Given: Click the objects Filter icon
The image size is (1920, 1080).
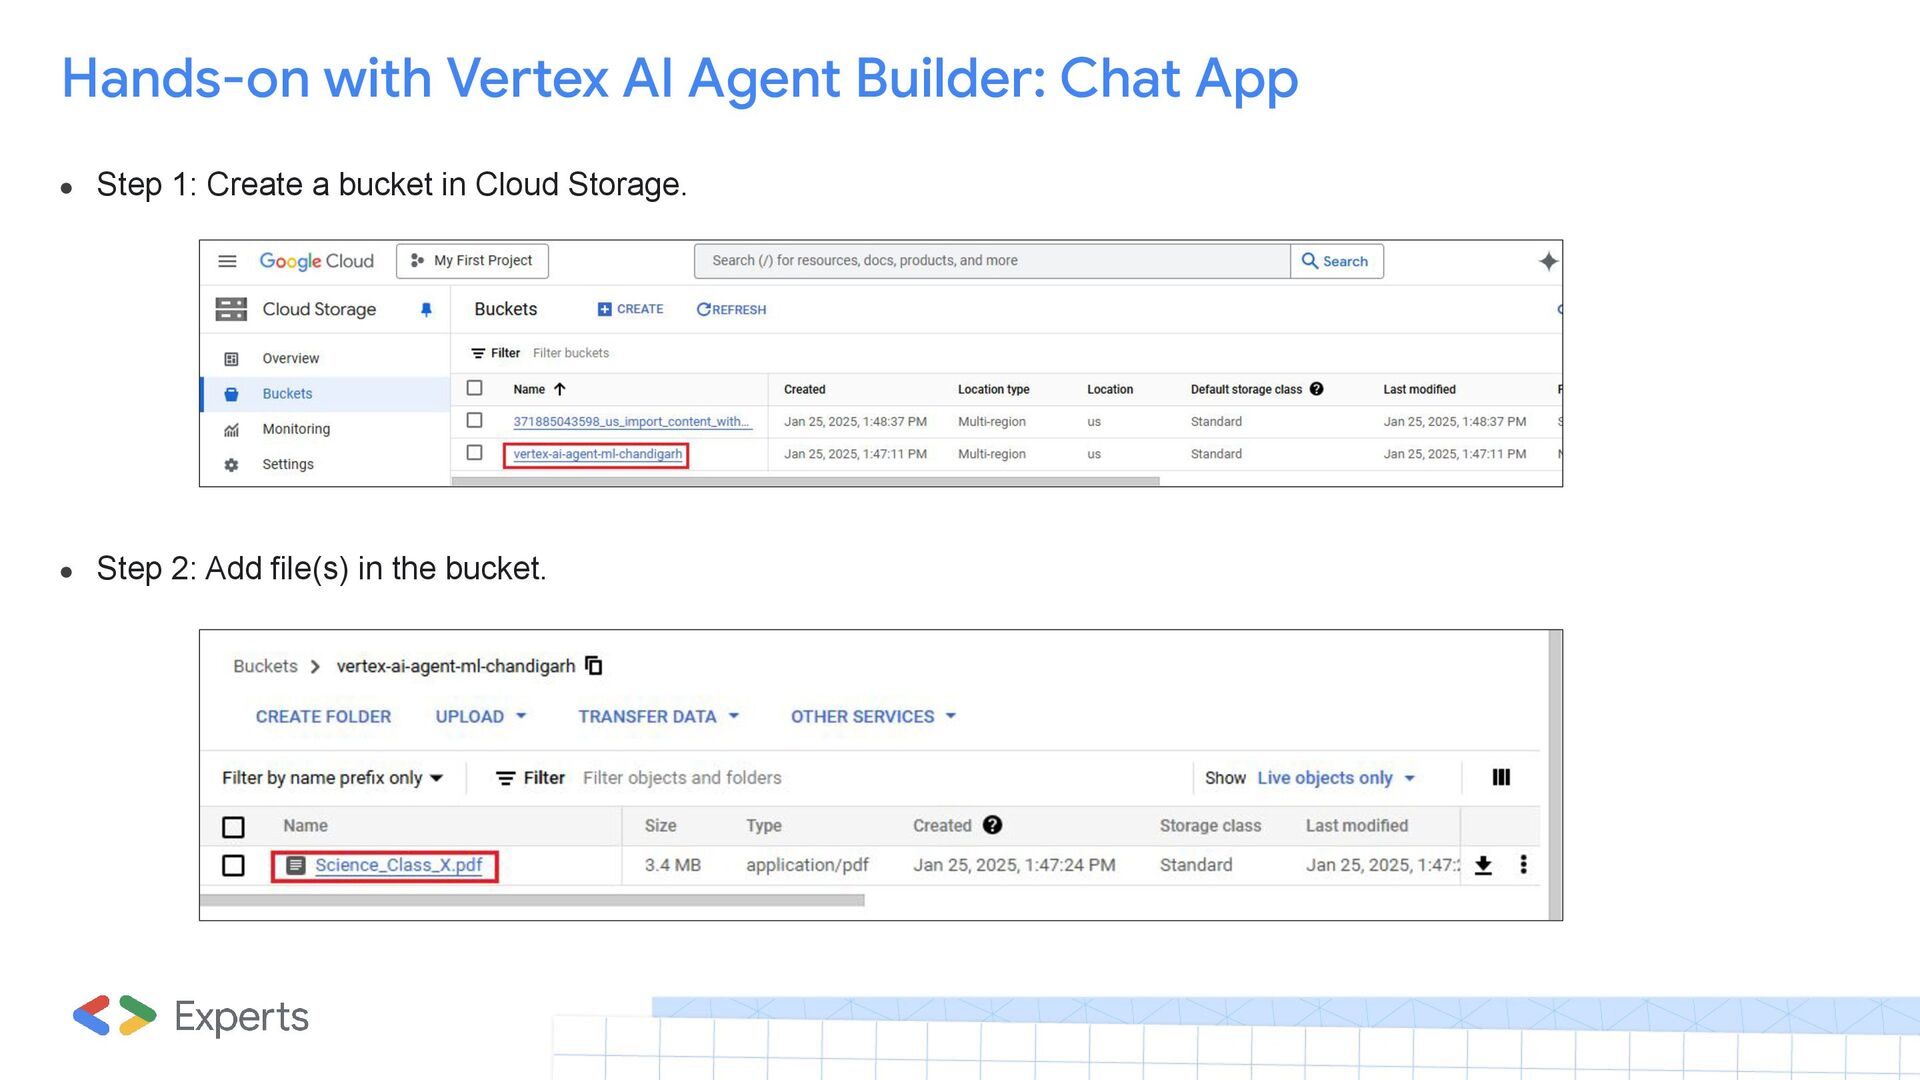Looking at the screenshot, I should 506,778.
